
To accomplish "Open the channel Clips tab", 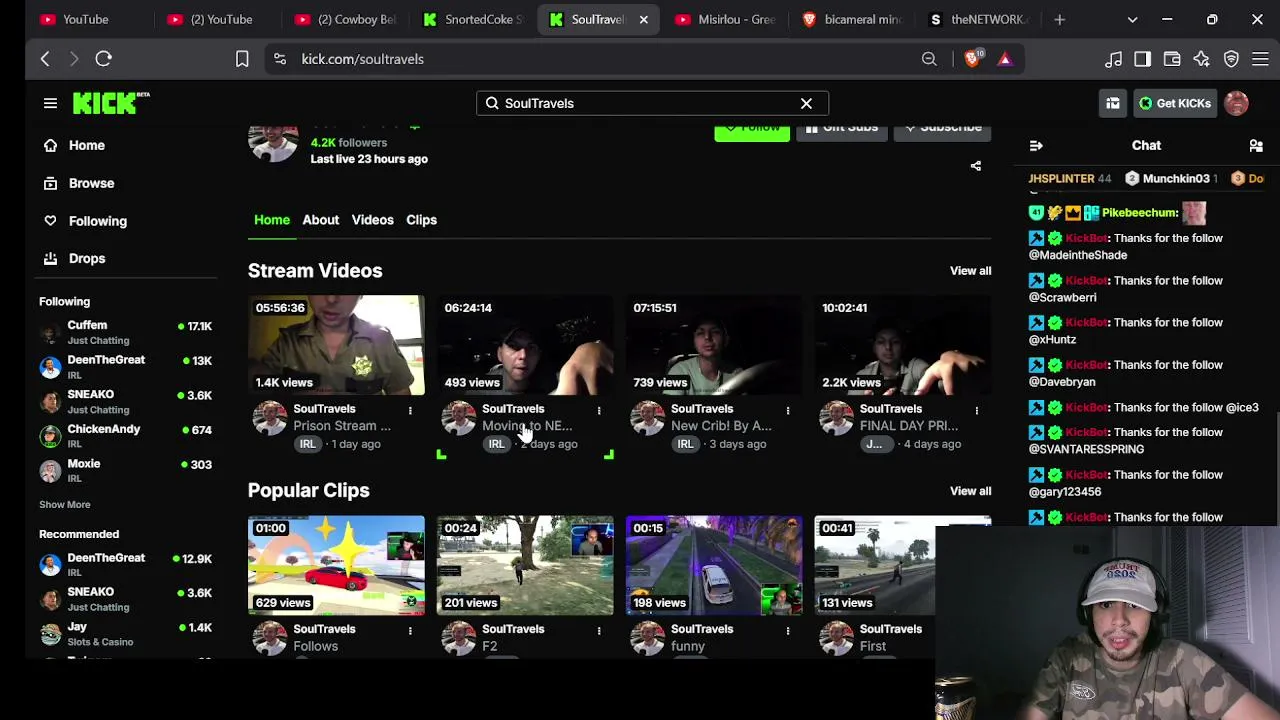I will 421,220.
